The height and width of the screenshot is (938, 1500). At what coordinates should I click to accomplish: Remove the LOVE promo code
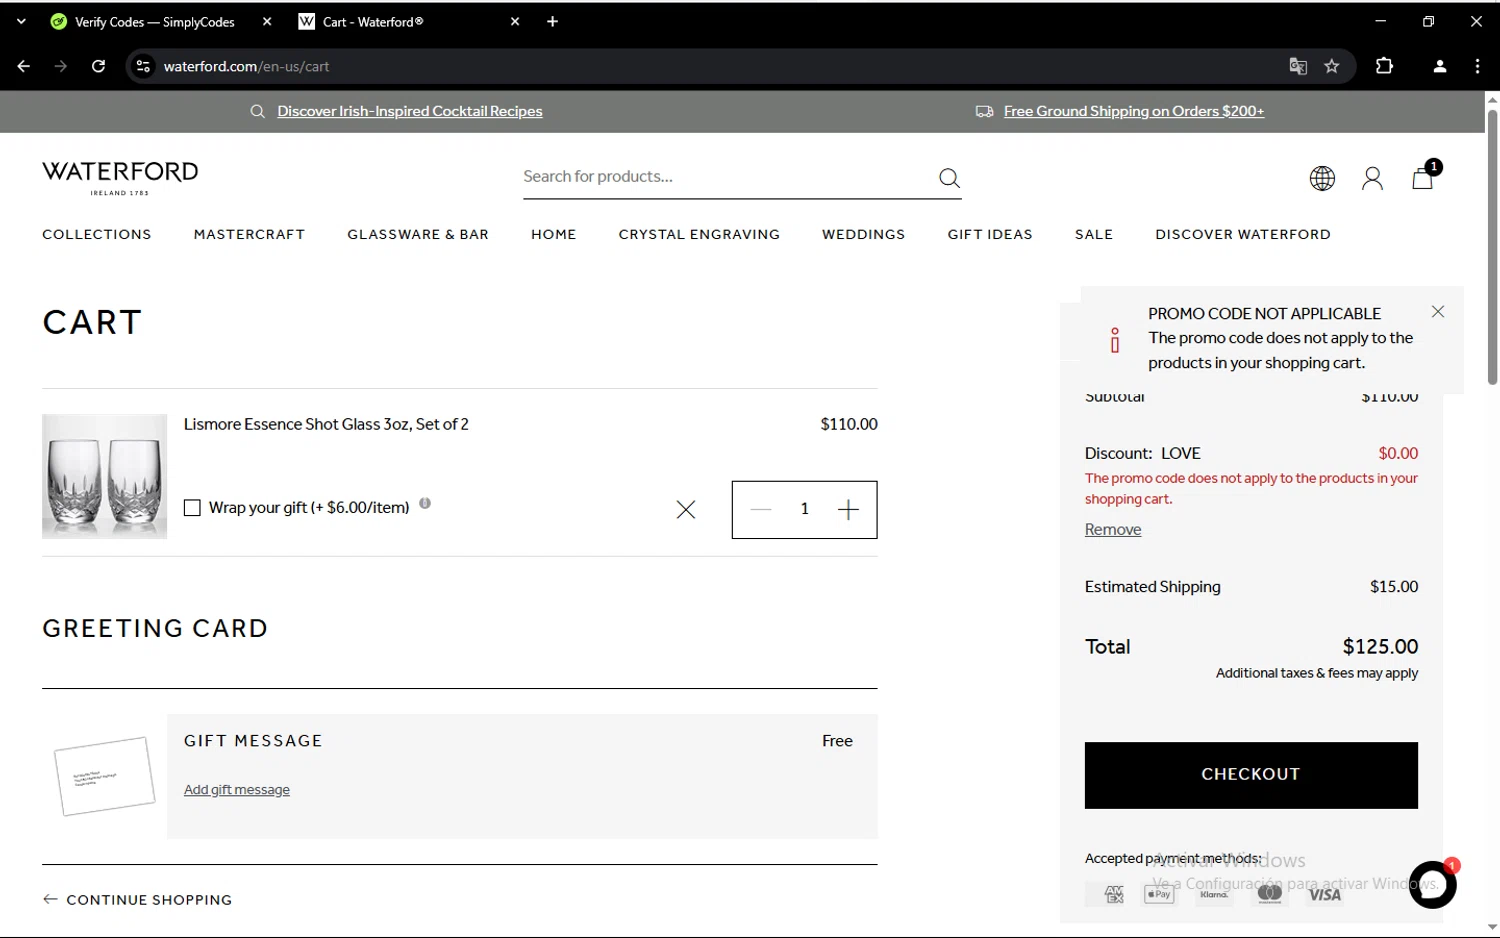[x=1113, y=529]
